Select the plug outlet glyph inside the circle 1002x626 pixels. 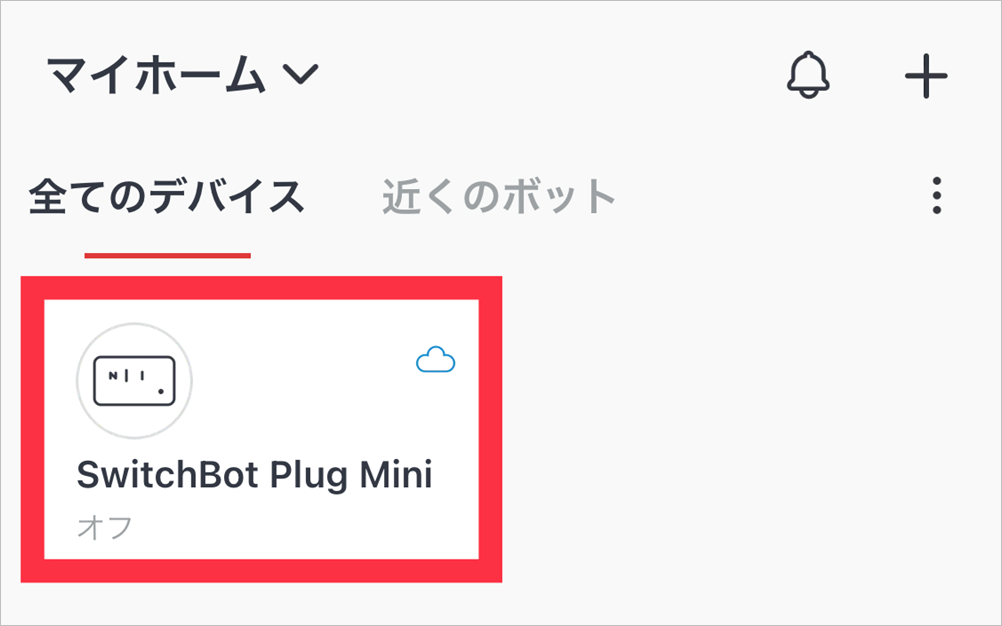[x=134, y=381]
